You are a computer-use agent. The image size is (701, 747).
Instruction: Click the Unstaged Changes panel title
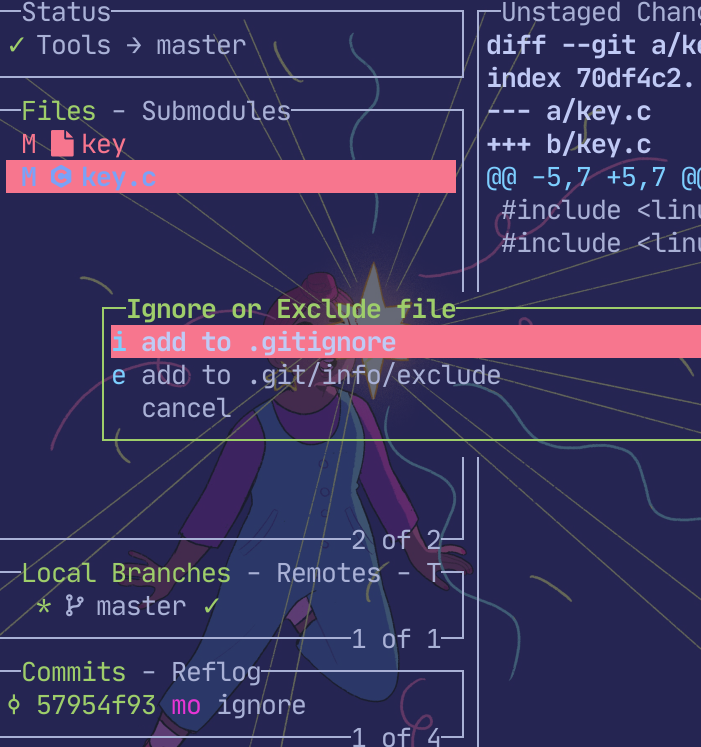601,12
